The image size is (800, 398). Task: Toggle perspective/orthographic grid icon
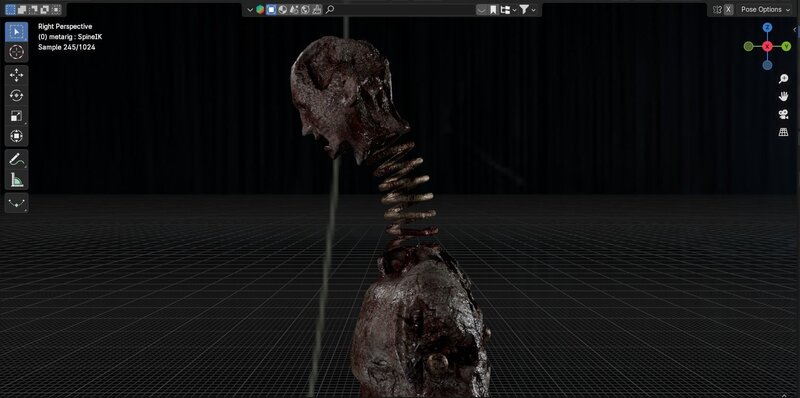tap(784, 132)
